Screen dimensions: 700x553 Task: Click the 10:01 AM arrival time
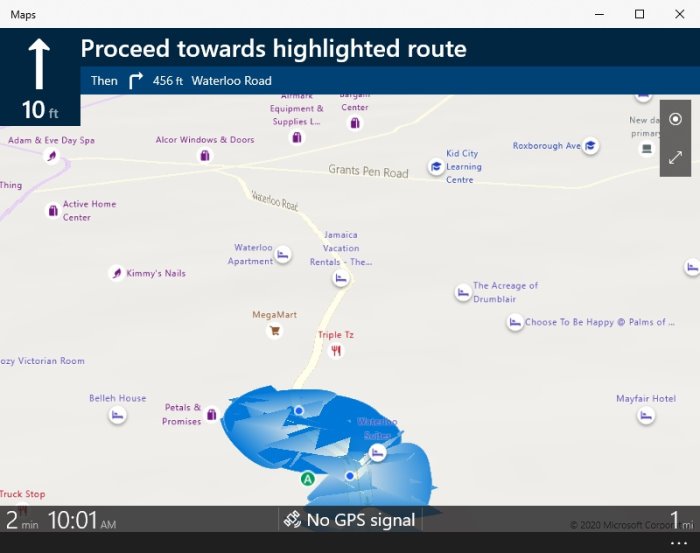click(82, 520)
